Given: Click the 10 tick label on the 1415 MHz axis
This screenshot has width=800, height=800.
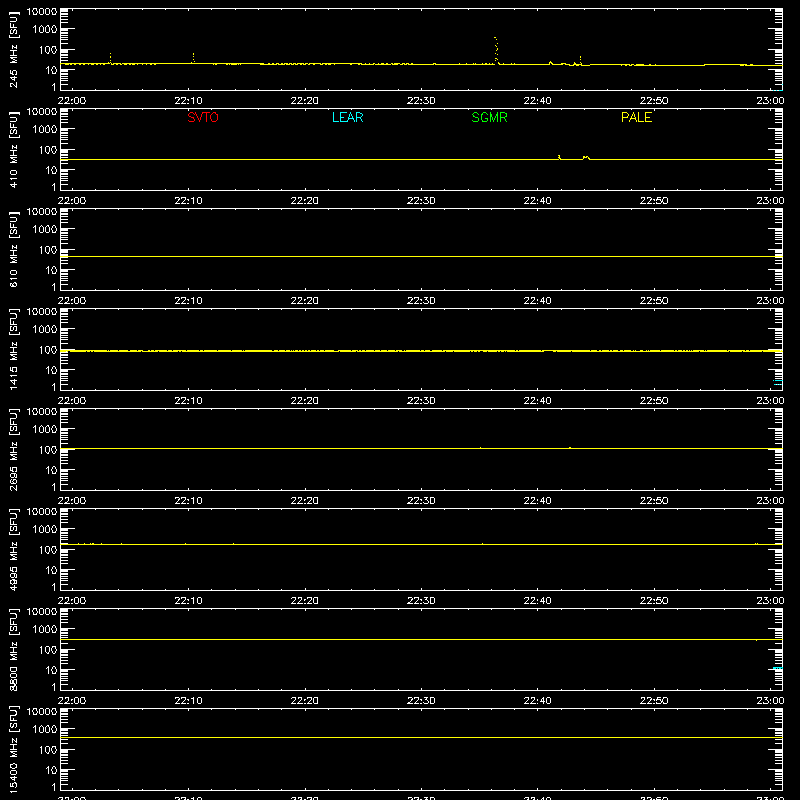Looking at the screenshot, I should (51, 370).
